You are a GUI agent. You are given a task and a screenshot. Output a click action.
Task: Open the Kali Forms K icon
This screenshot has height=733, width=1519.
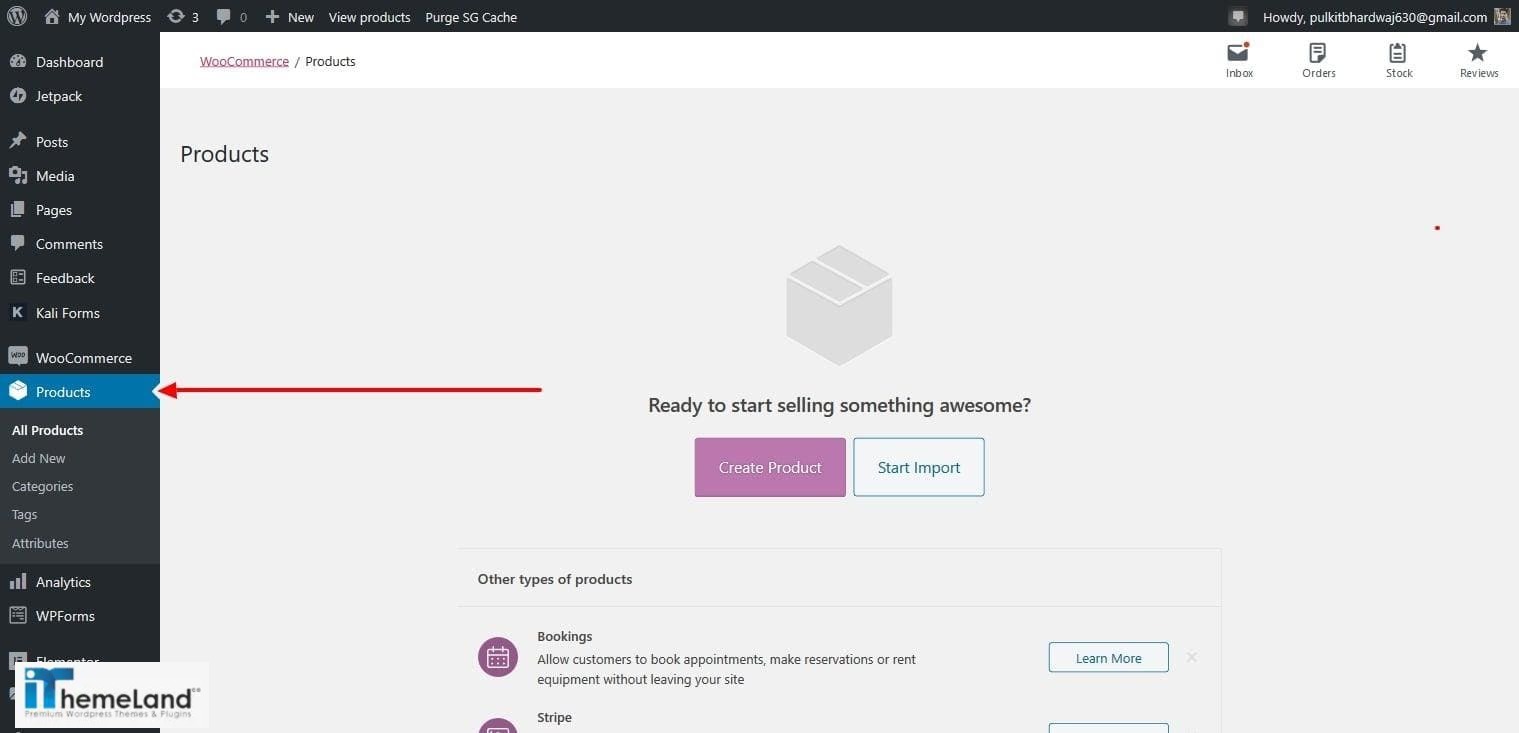coord(18,312)
